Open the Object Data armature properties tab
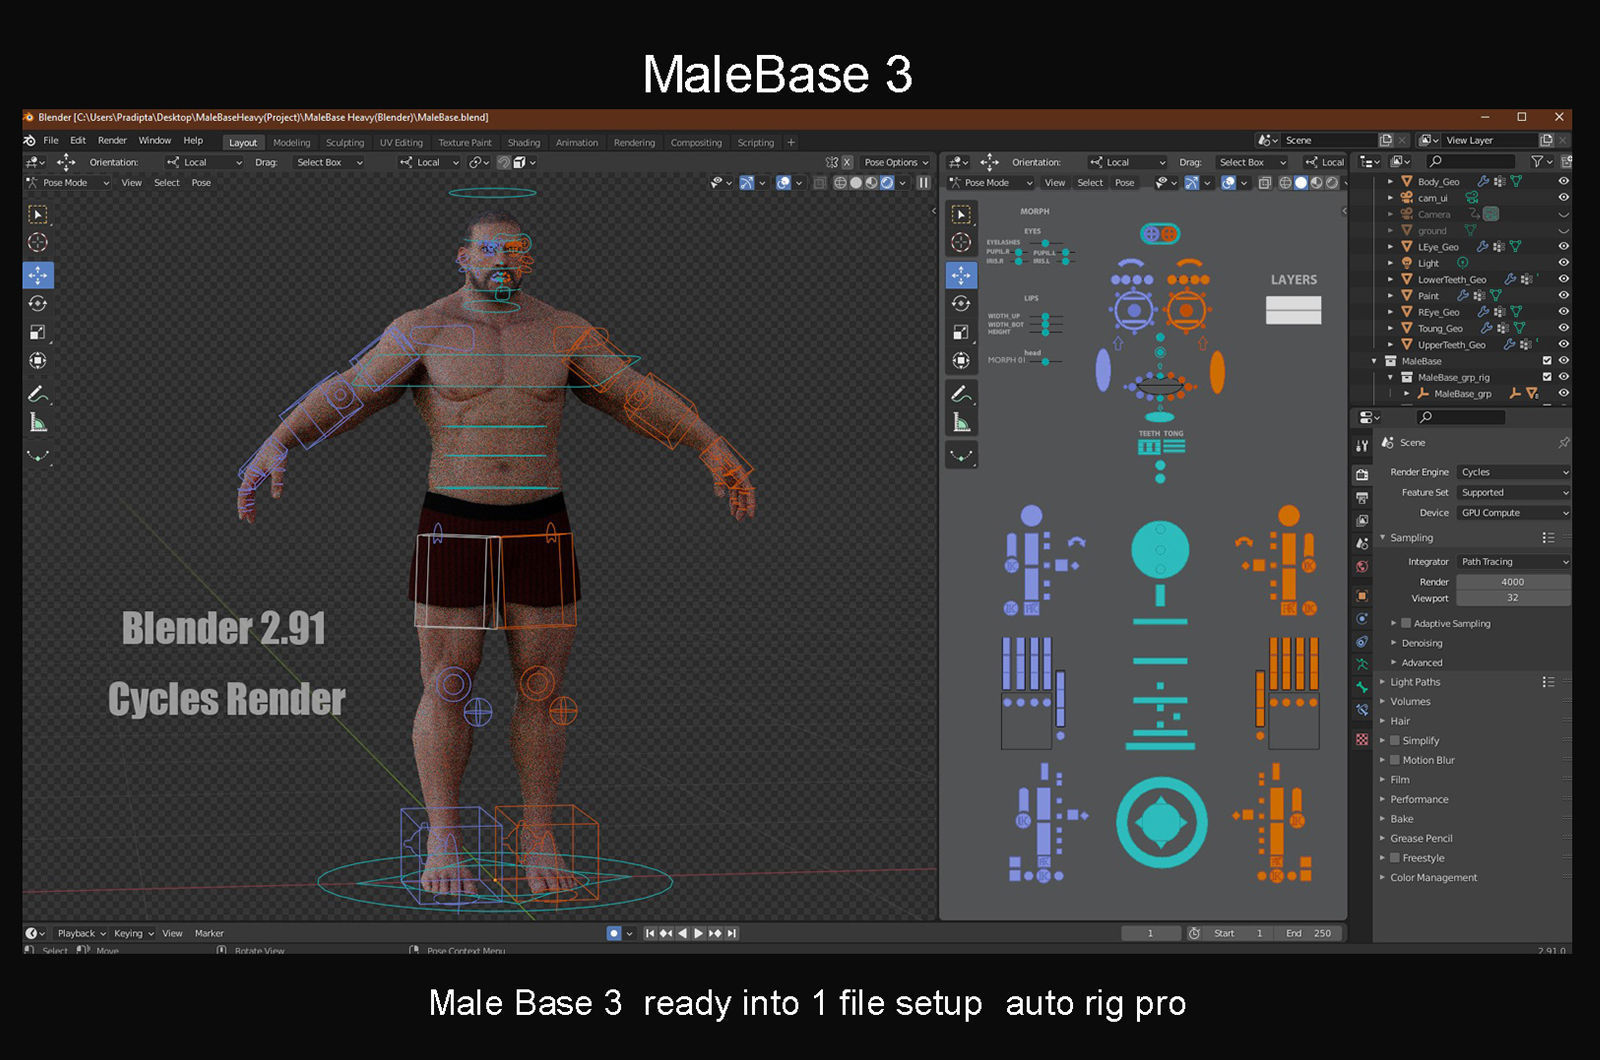 click(1362, 664)
